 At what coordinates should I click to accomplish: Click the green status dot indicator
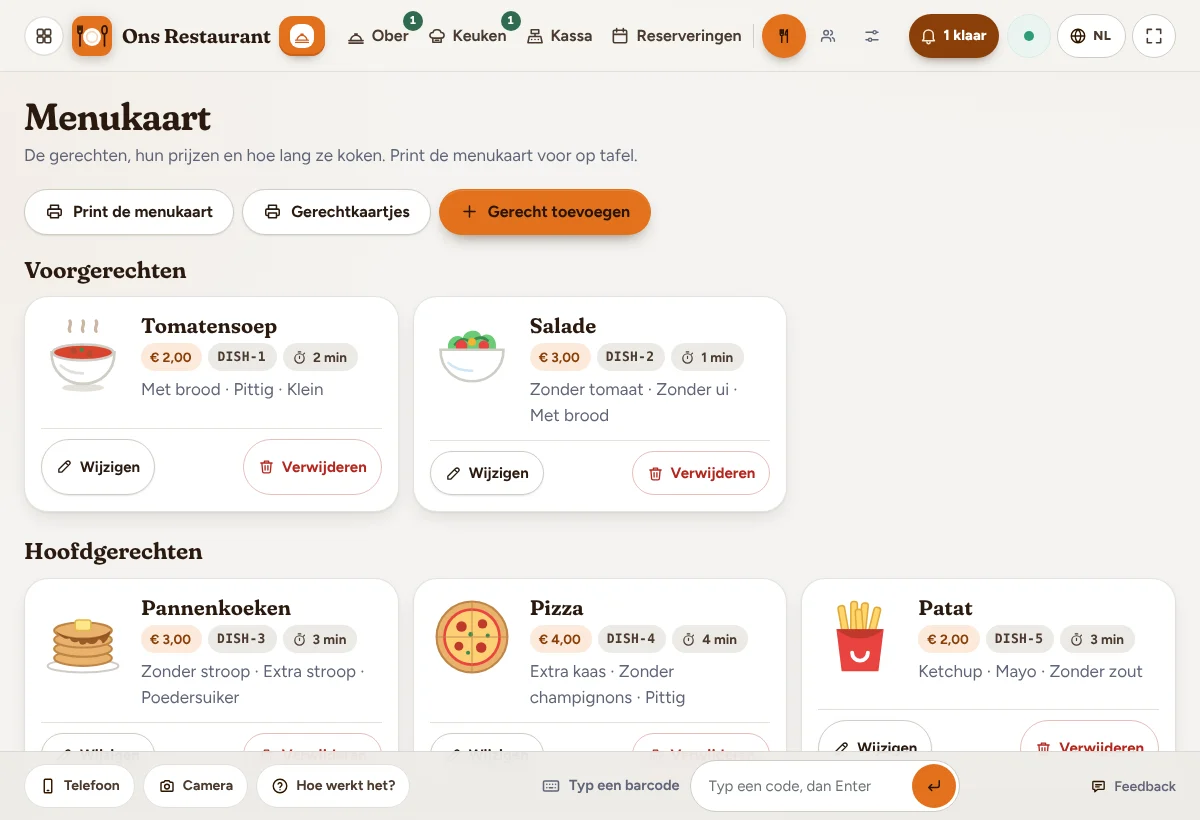[x=1028, y=36]
